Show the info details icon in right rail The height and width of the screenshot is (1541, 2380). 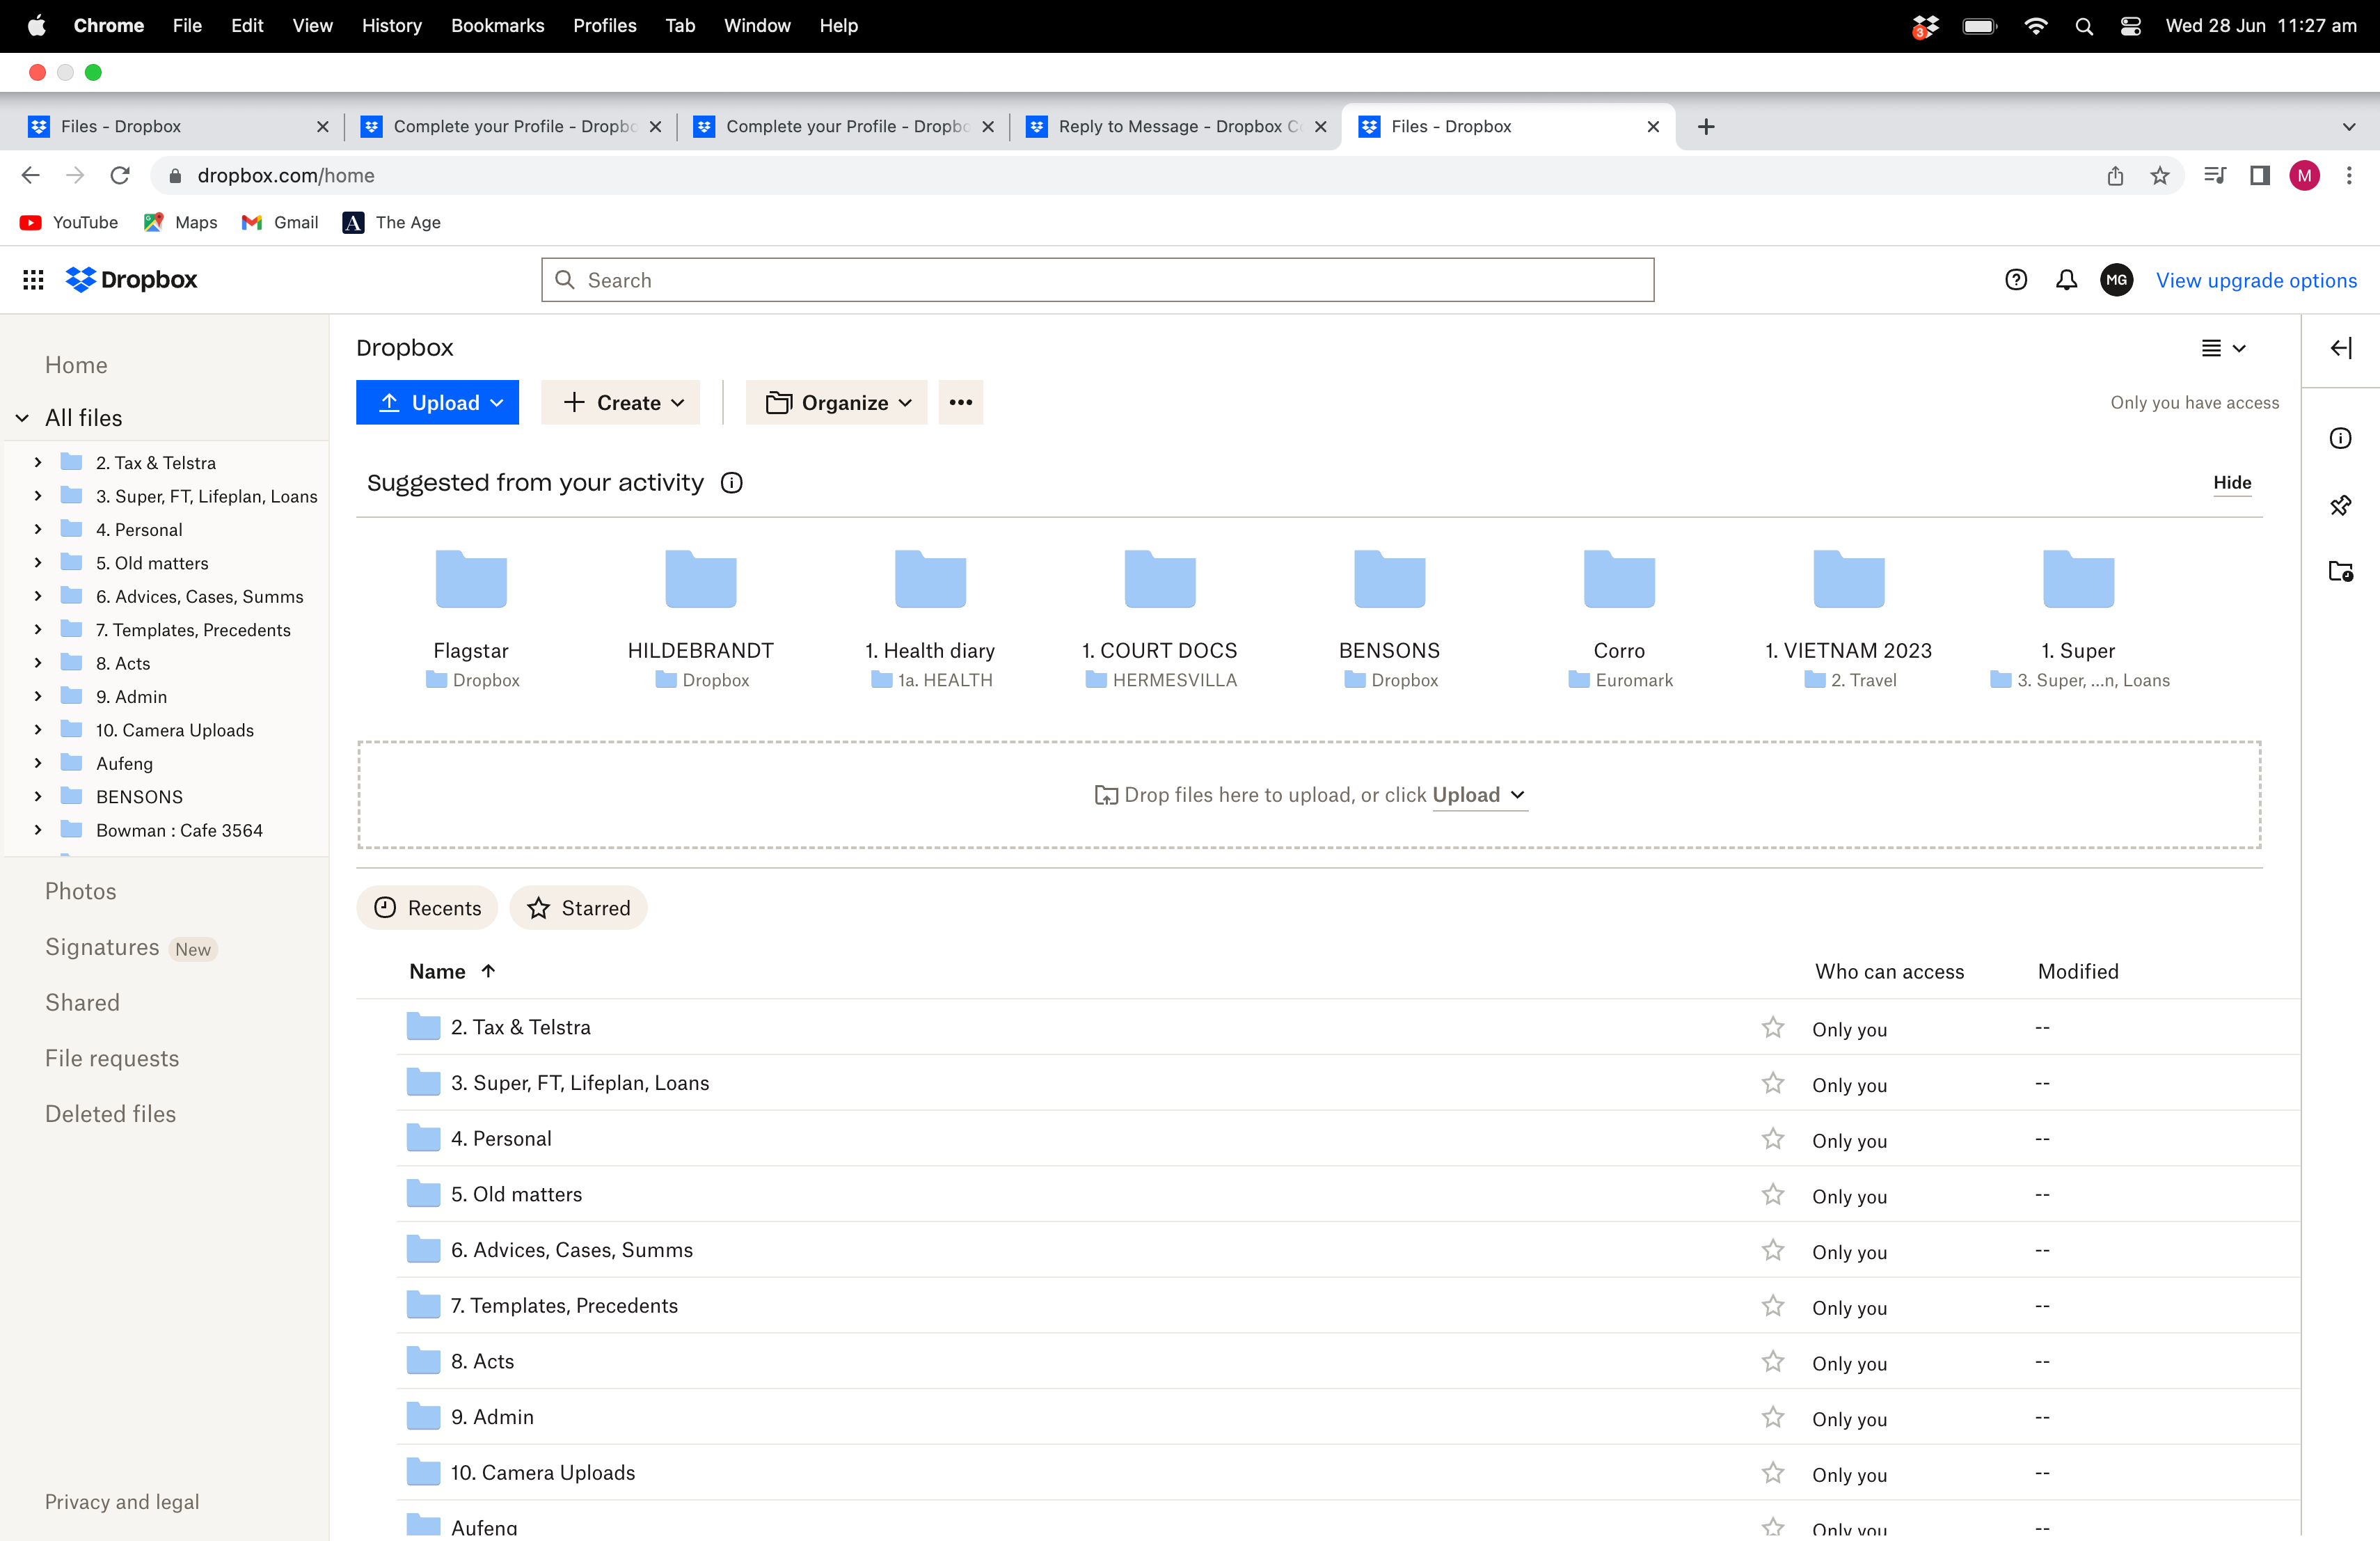click(2340, 438)
